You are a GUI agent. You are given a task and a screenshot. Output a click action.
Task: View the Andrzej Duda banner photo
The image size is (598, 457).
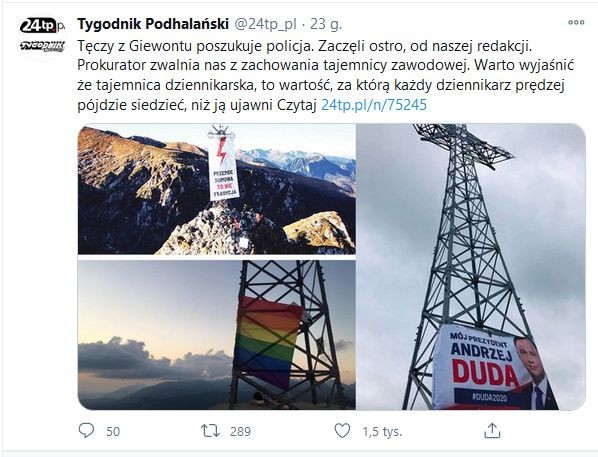(471, 267)
